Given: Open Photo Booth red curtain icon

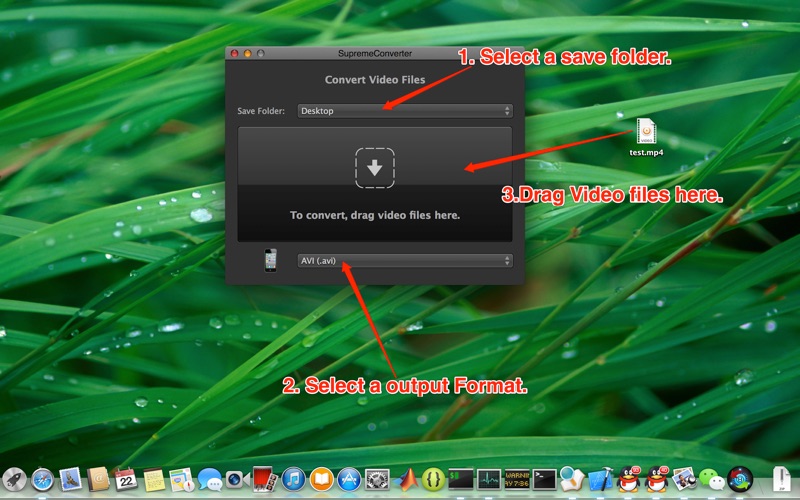Looking at the screenshot, I should [265, 480].
